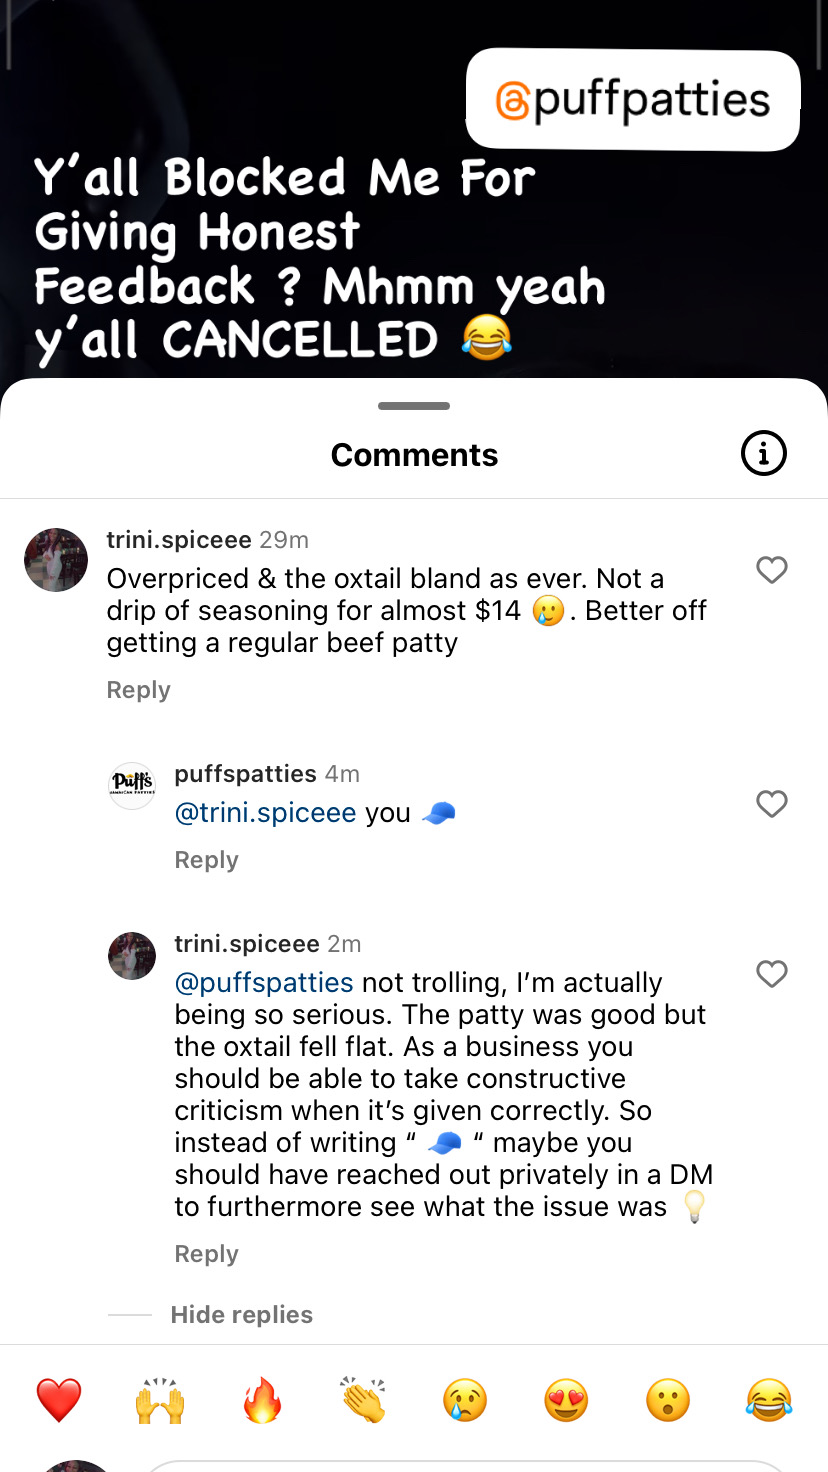Screen dimensions: 828x1472
Task: Send the red heart emoji reaction
Action: click(x=59, y=1399)
